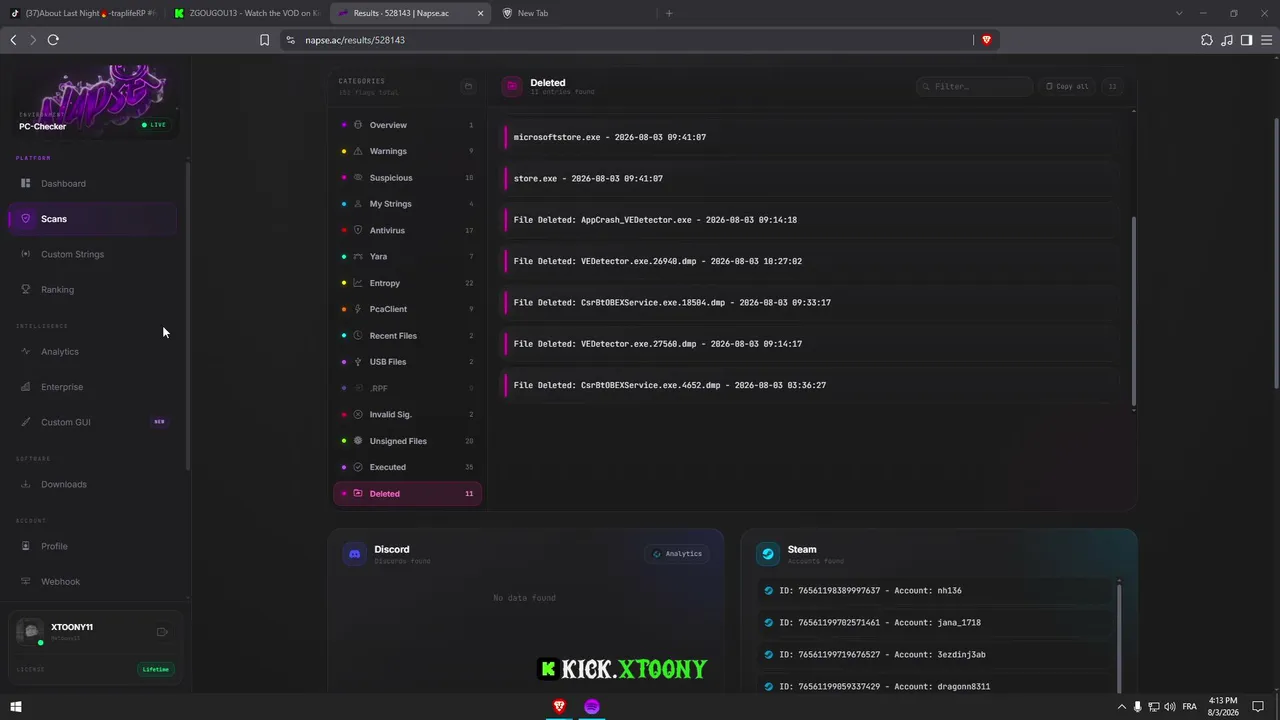The image size is (1280, 720).
Task: Click the microsoftstore.exe deleted entry
Action: tap(811, 137)
